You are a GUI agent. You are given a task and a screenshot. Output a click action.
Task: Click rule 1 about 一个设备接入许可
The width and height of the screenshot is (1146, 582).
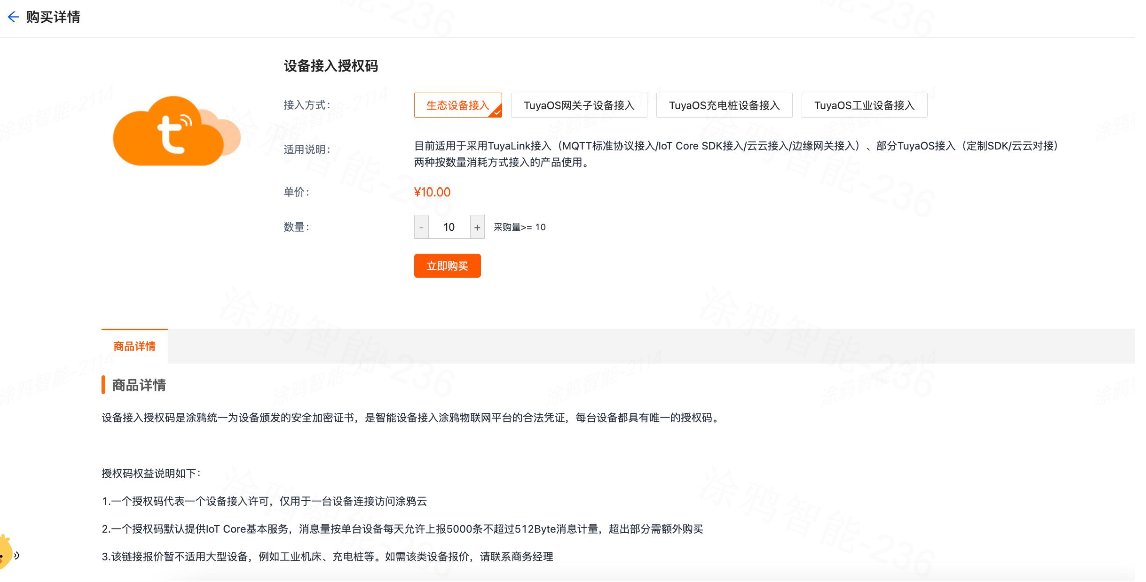[265, 502]
